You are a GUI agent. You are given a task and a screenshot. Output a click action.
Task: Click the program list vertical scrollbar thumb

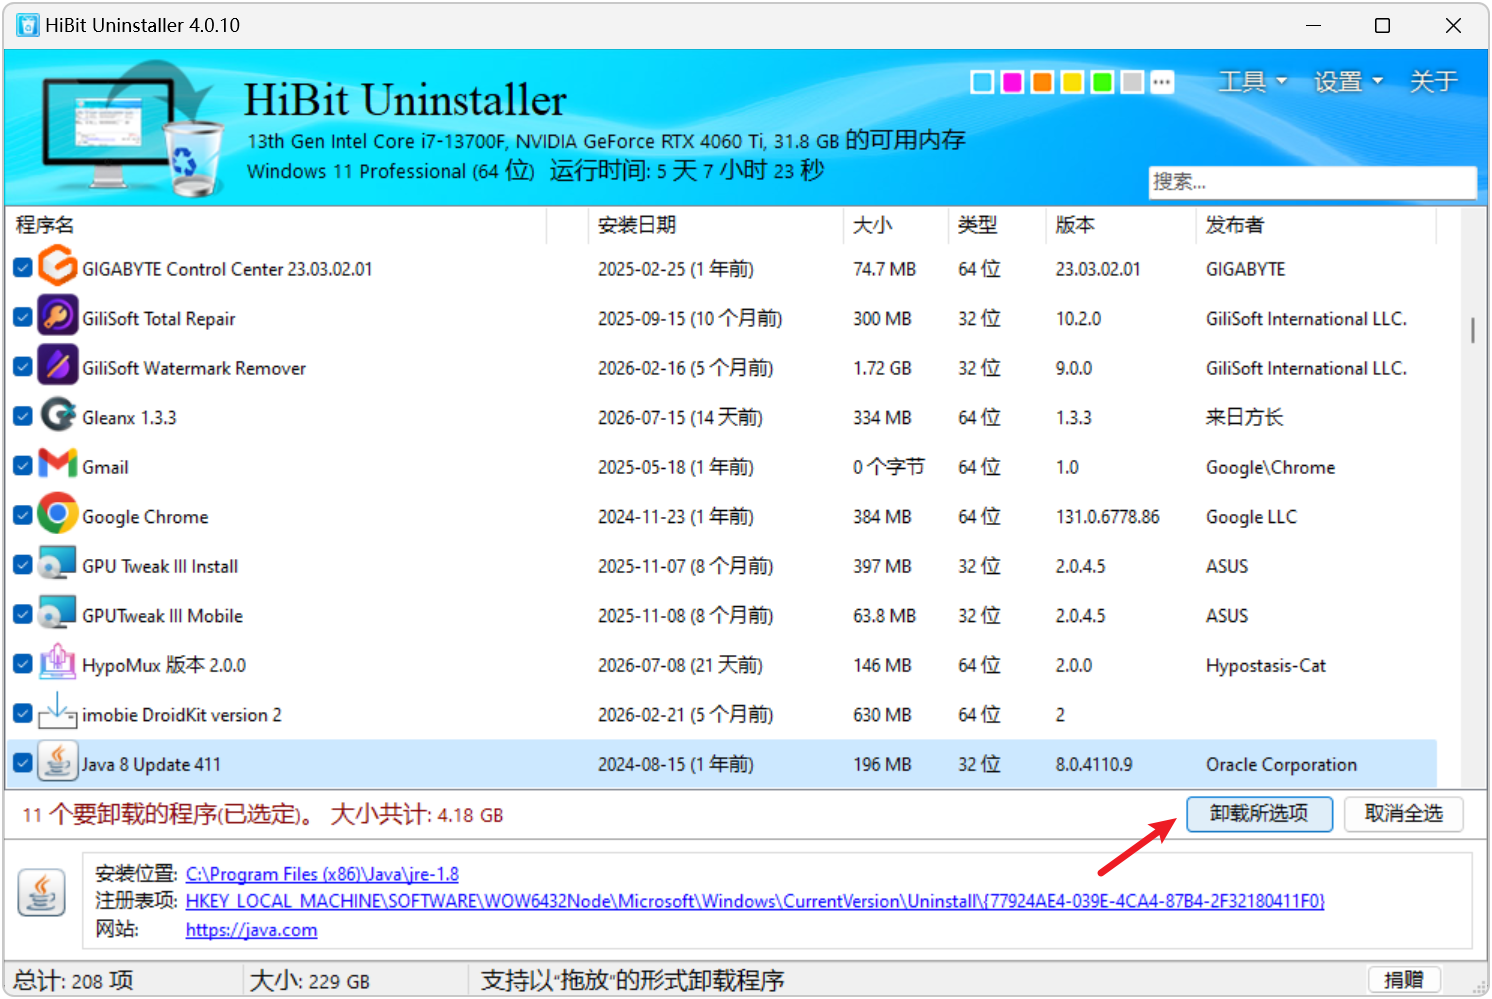(x=1473, y=330)
